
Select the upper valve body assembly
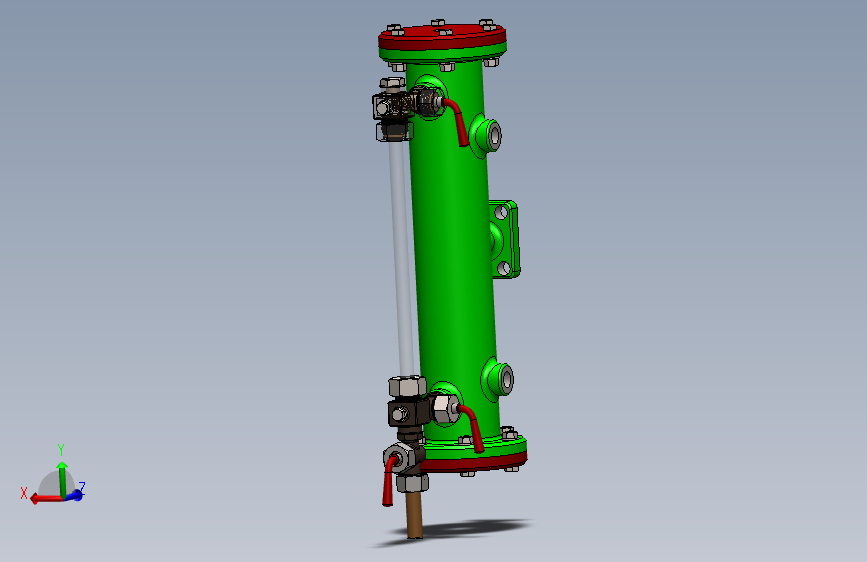click(394, 105)
